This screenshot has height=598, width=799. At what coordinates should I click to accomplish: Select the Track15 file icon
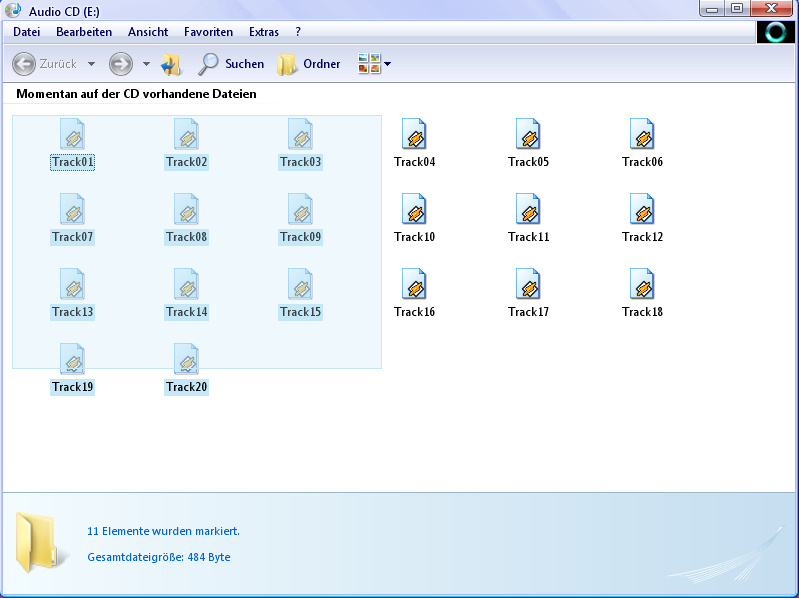tap(301, 283)
